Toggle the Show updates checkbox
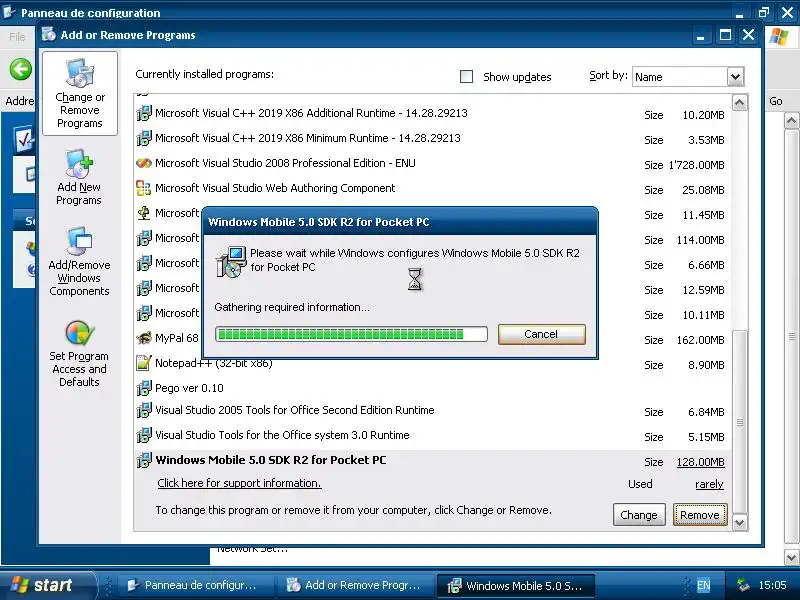The width and height of the screenshot is (800, 600). pyautogui.click(x=466, y=77)
